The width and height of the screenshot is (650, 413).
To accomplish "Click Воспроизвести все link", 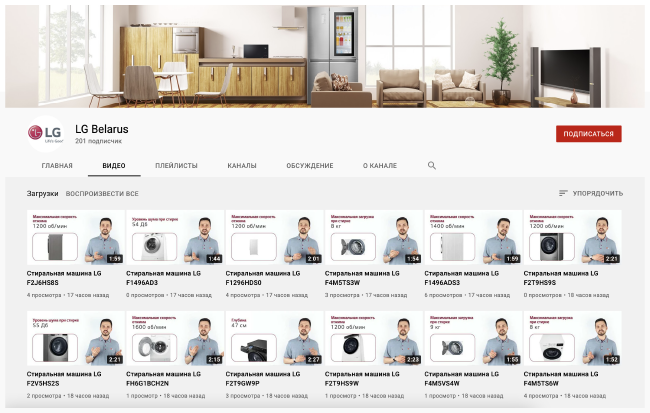I will pyautogui.click(x=102, y=194).
